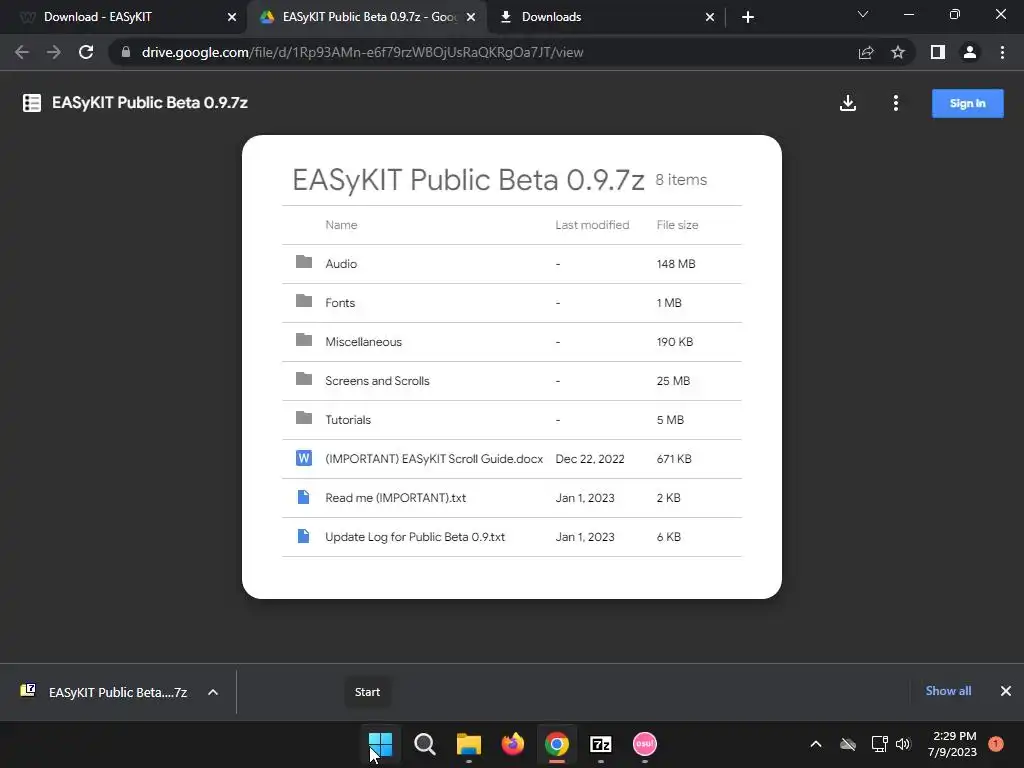Select Screens and Scrolls name
This screenshot has width=1024, height=768.
click(x=377, y=381)
